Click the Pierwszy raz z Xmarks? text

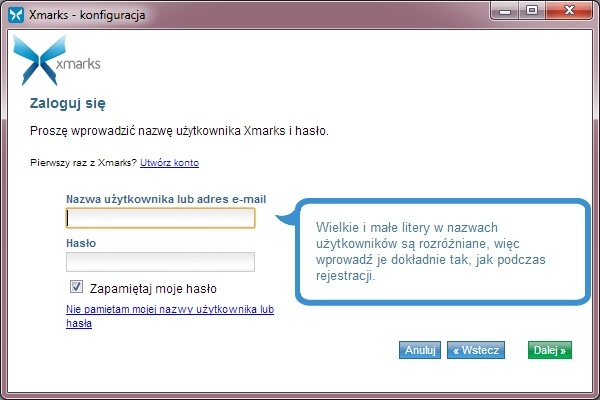[83, 163]
